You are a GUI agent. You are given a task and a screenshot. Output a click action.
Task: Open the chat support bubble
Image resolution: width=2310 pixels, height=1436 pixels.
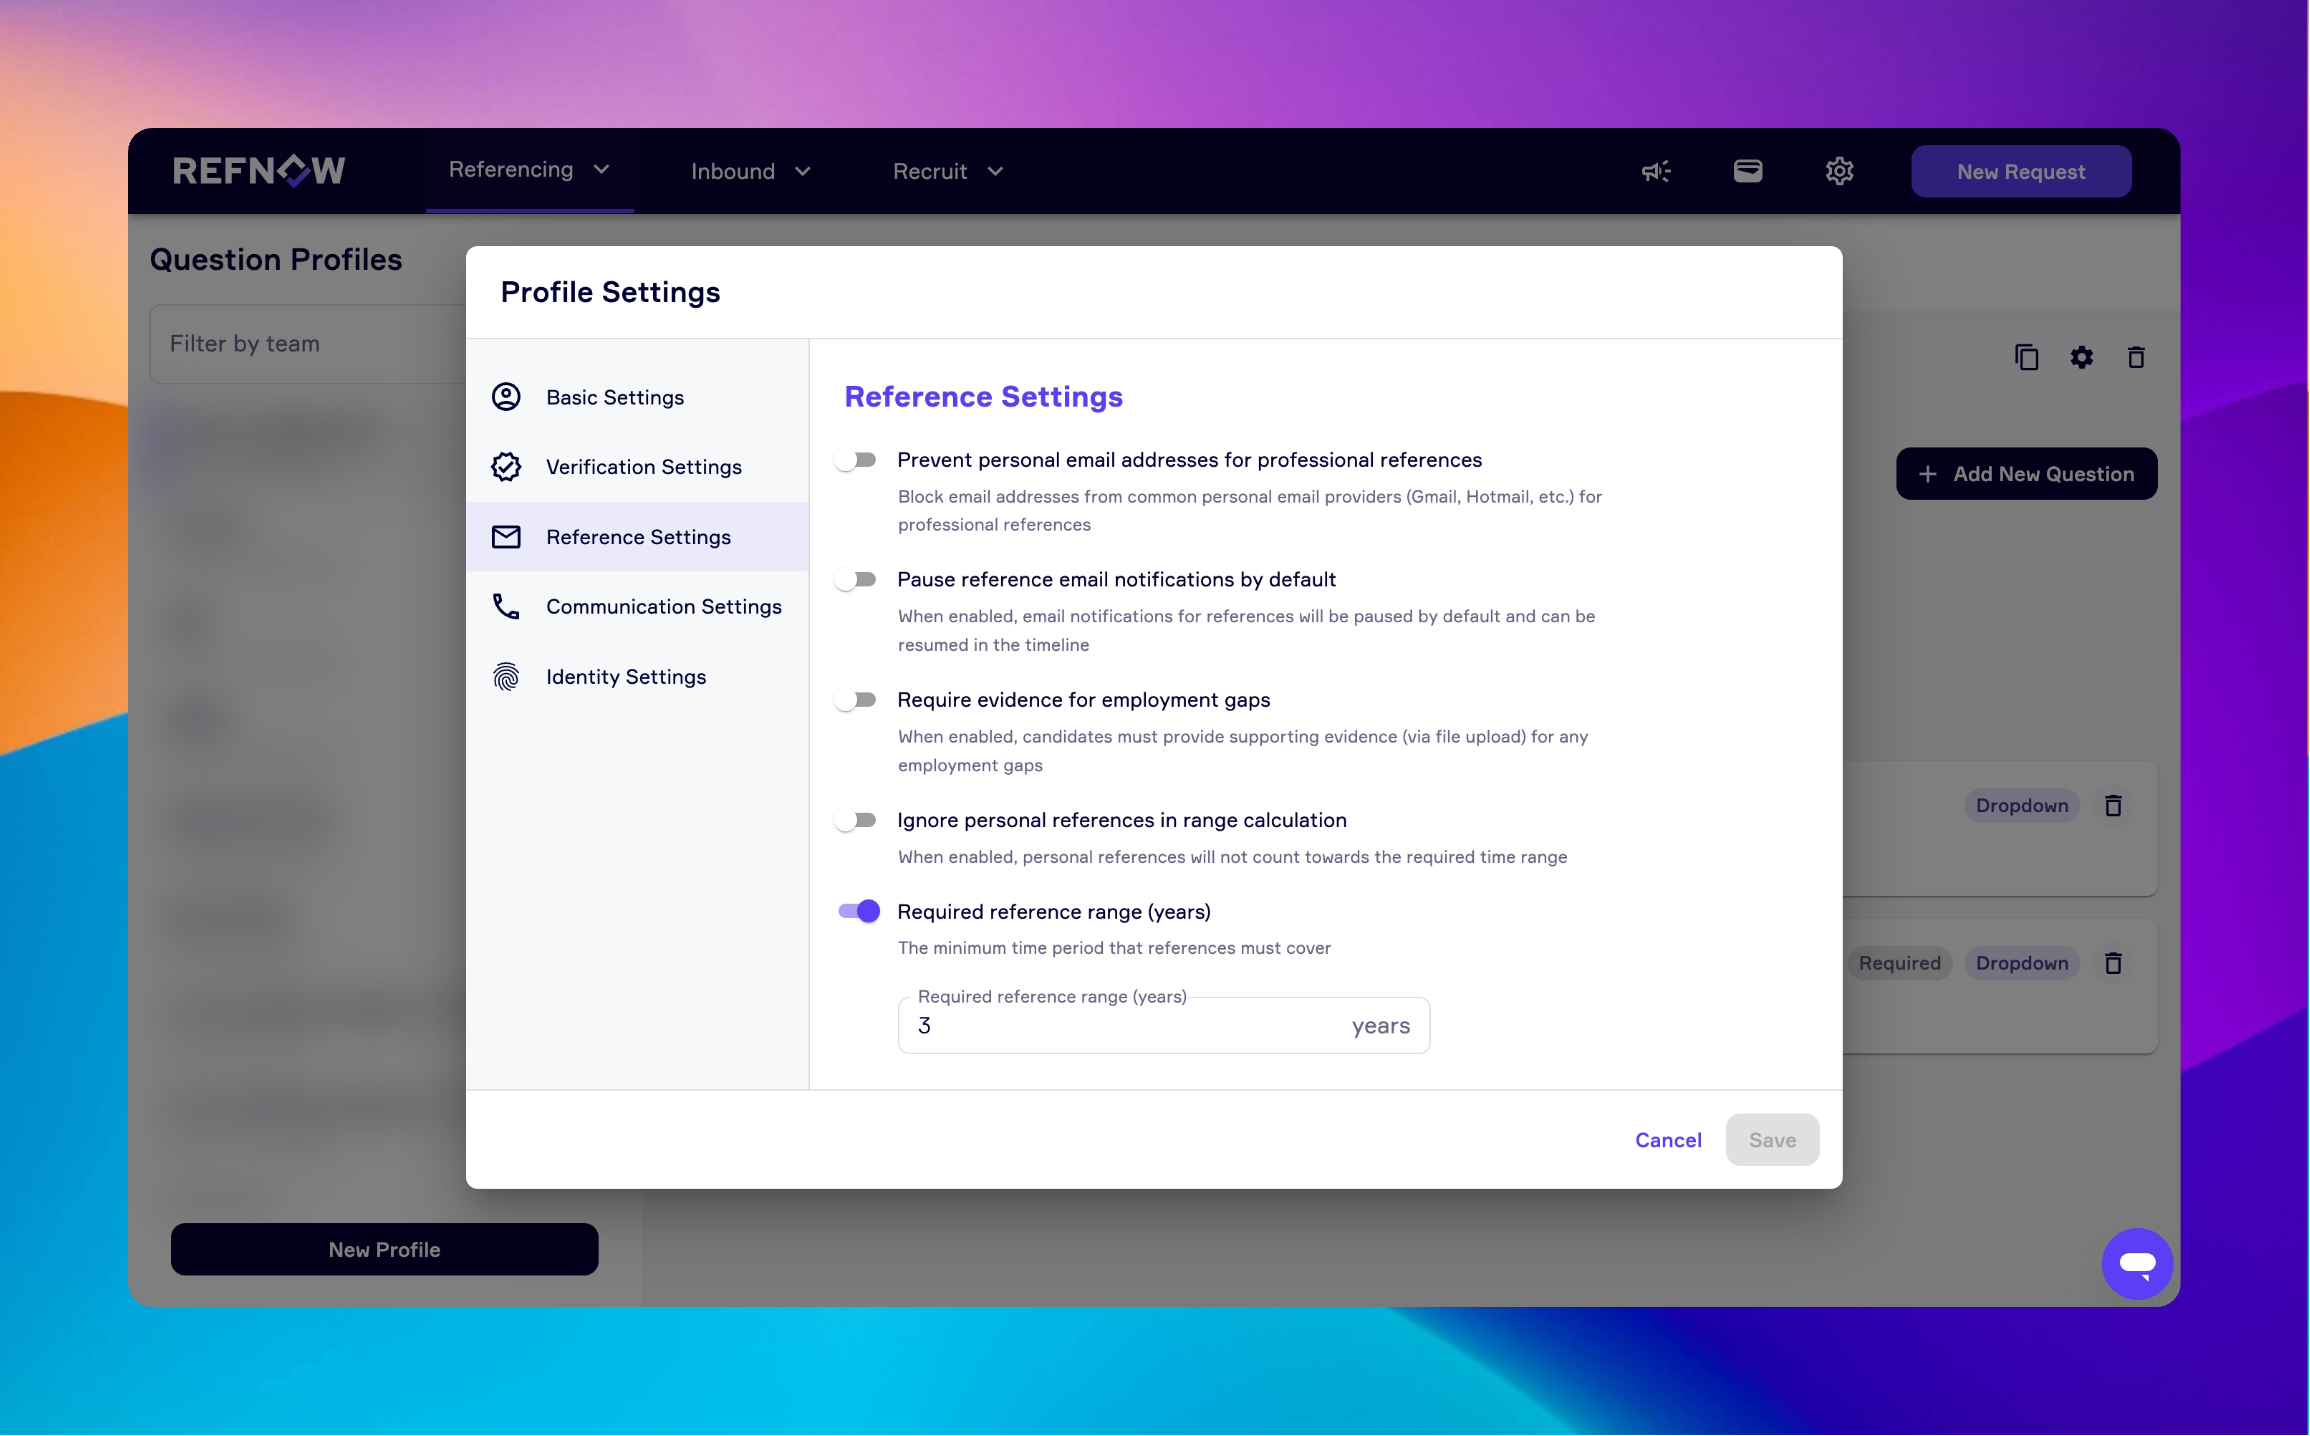tap(2136, 1263)
